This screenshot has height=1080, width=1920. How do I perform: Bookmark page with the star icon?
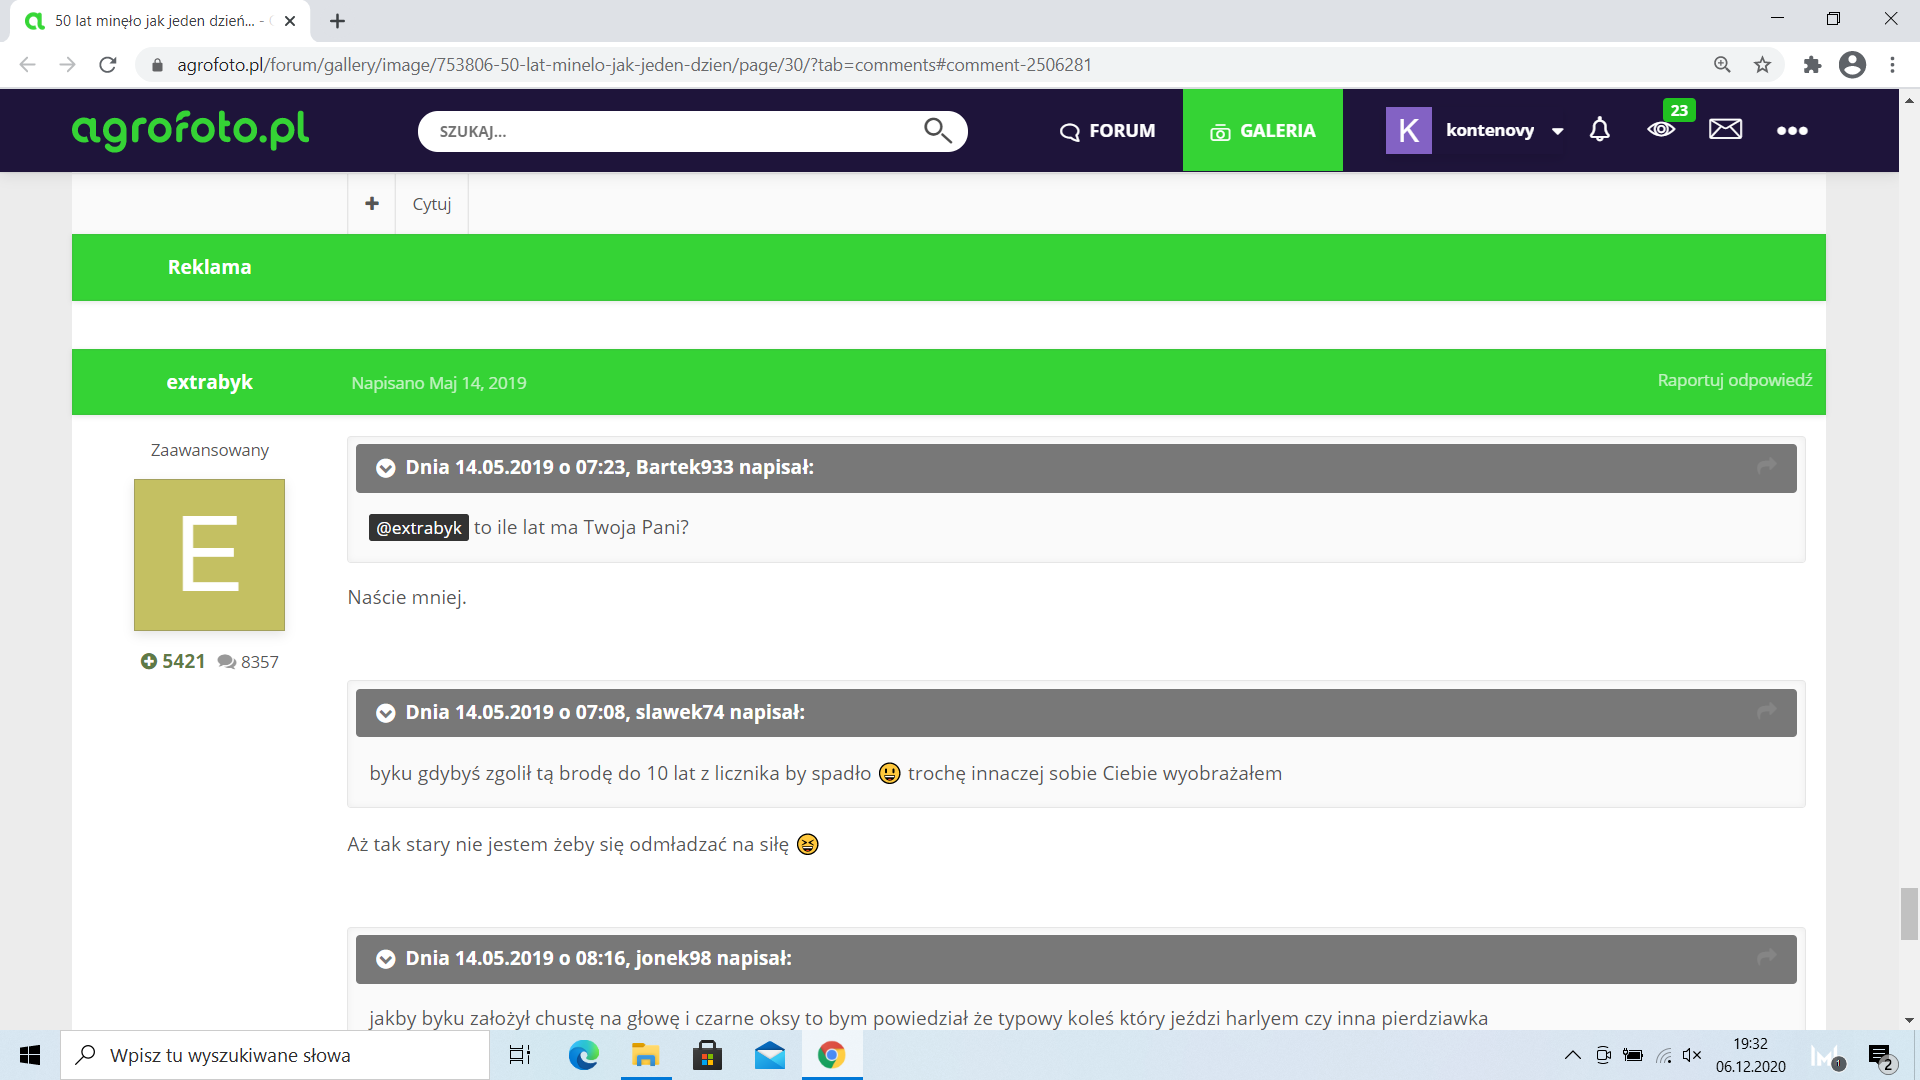[x=1762, y=65]
